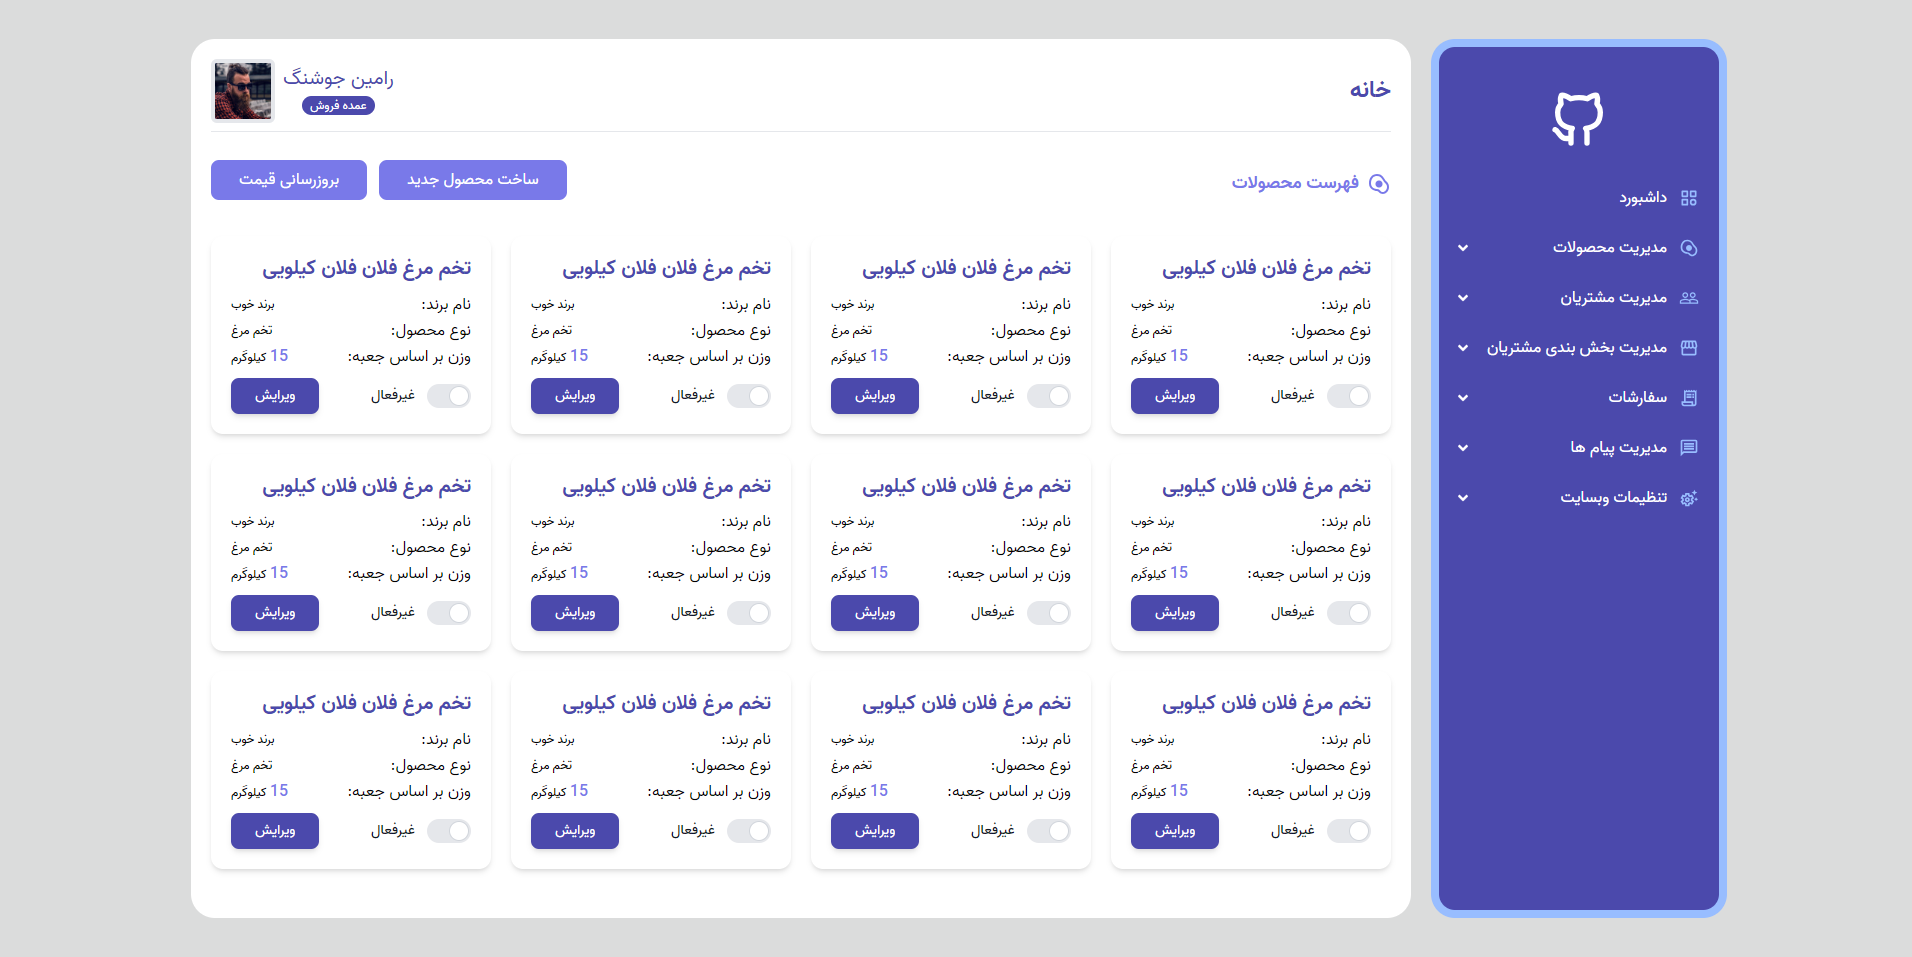The height and width of the screenshot is (957, 1912).
Task: Toggle active switch on first row rightmost card
Action: pyautogui.click(x=1348, y=396)
